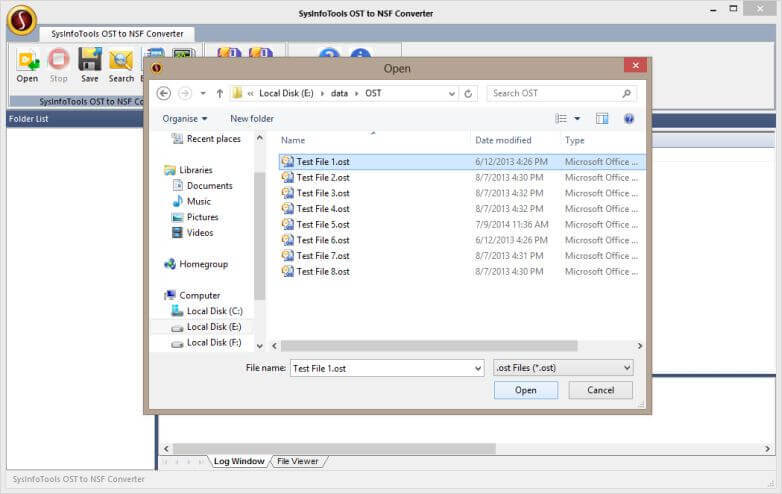Image resolution: width=782 pixels, height=494 pixels.
Task: Select Libraries in navigation pane
Action: click(189, 170)
